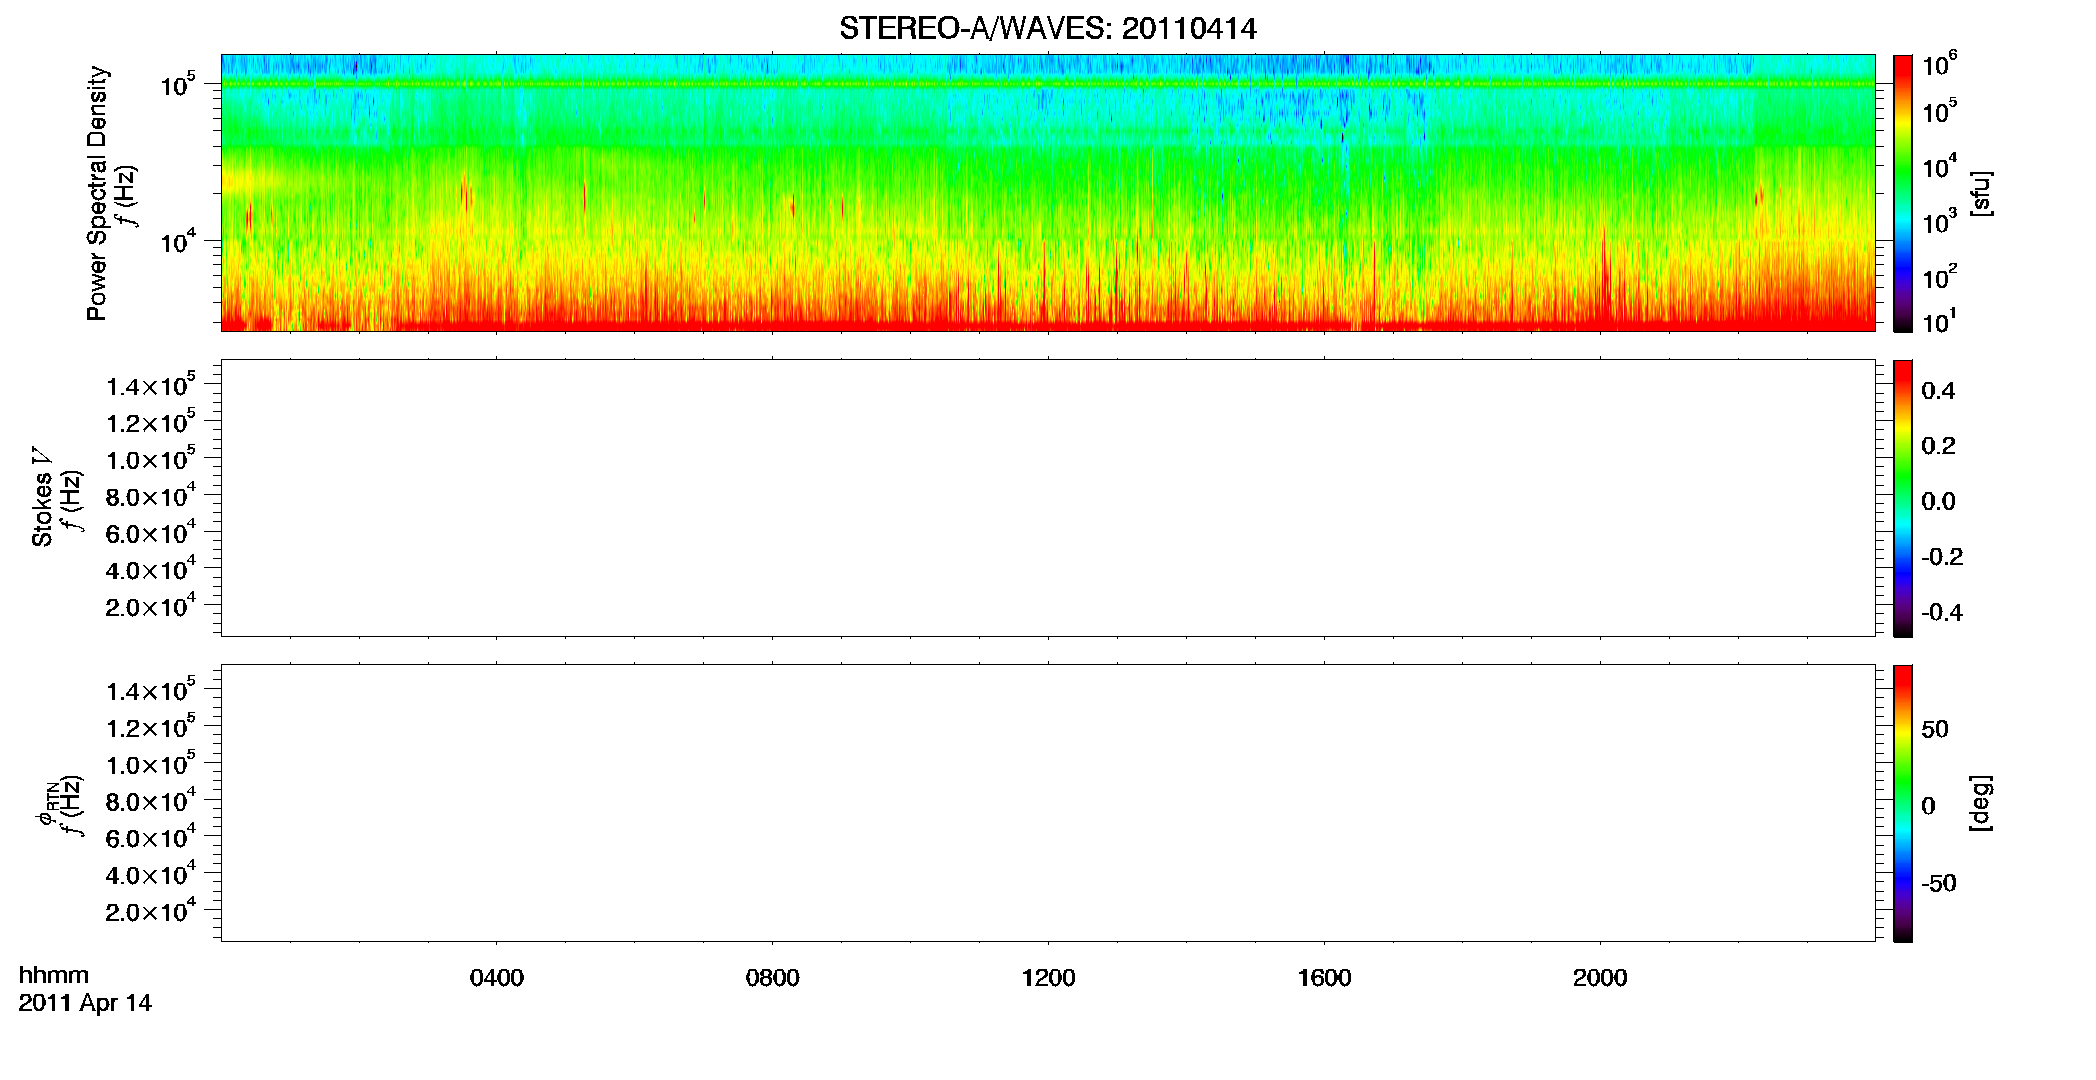Image resolution: width=2096 pixels, height=1080 pixels.
Task: Click the 1600 time axis label
Action: [x=1324, y=978]
